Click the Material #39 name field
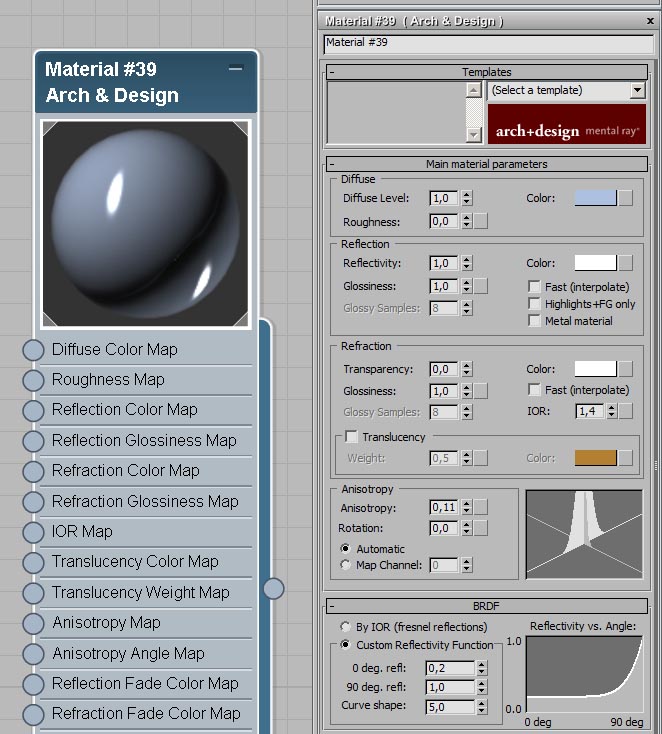This screenshot has height=734, width=662. coord(488,44)
